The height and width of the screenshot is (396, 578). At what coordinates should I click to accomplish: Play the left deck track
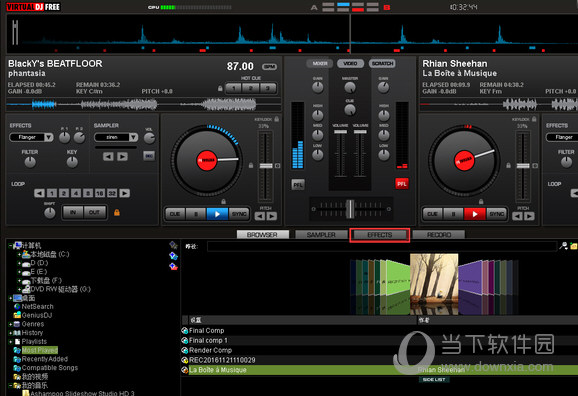[x=217, y=214]
